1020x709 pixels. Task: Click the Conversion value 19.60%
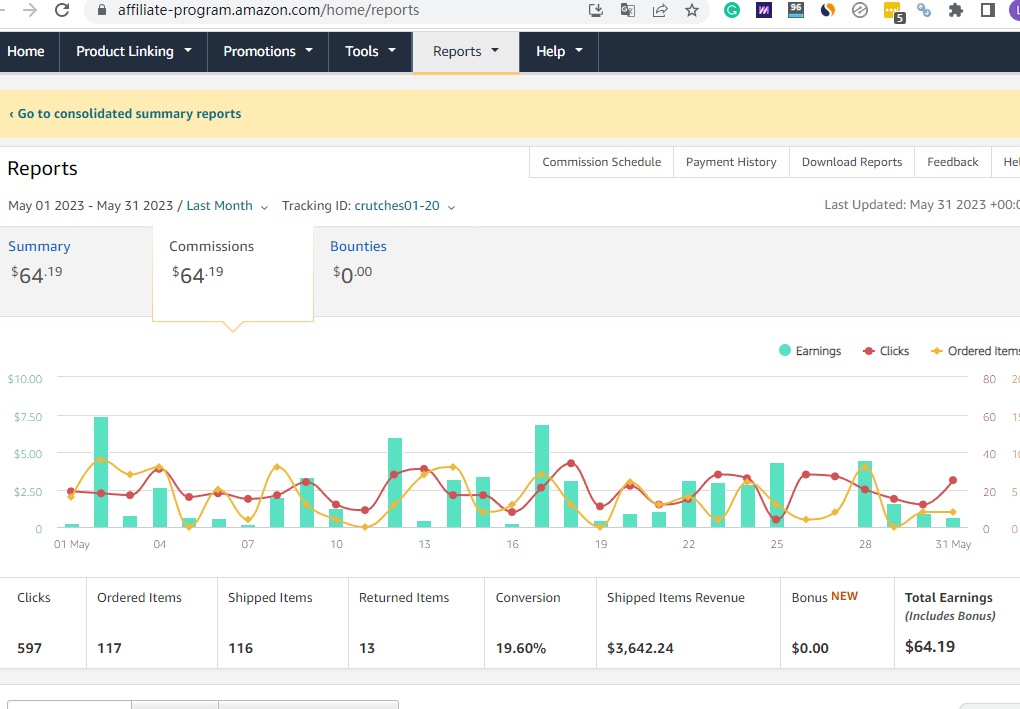pos(521,649)
